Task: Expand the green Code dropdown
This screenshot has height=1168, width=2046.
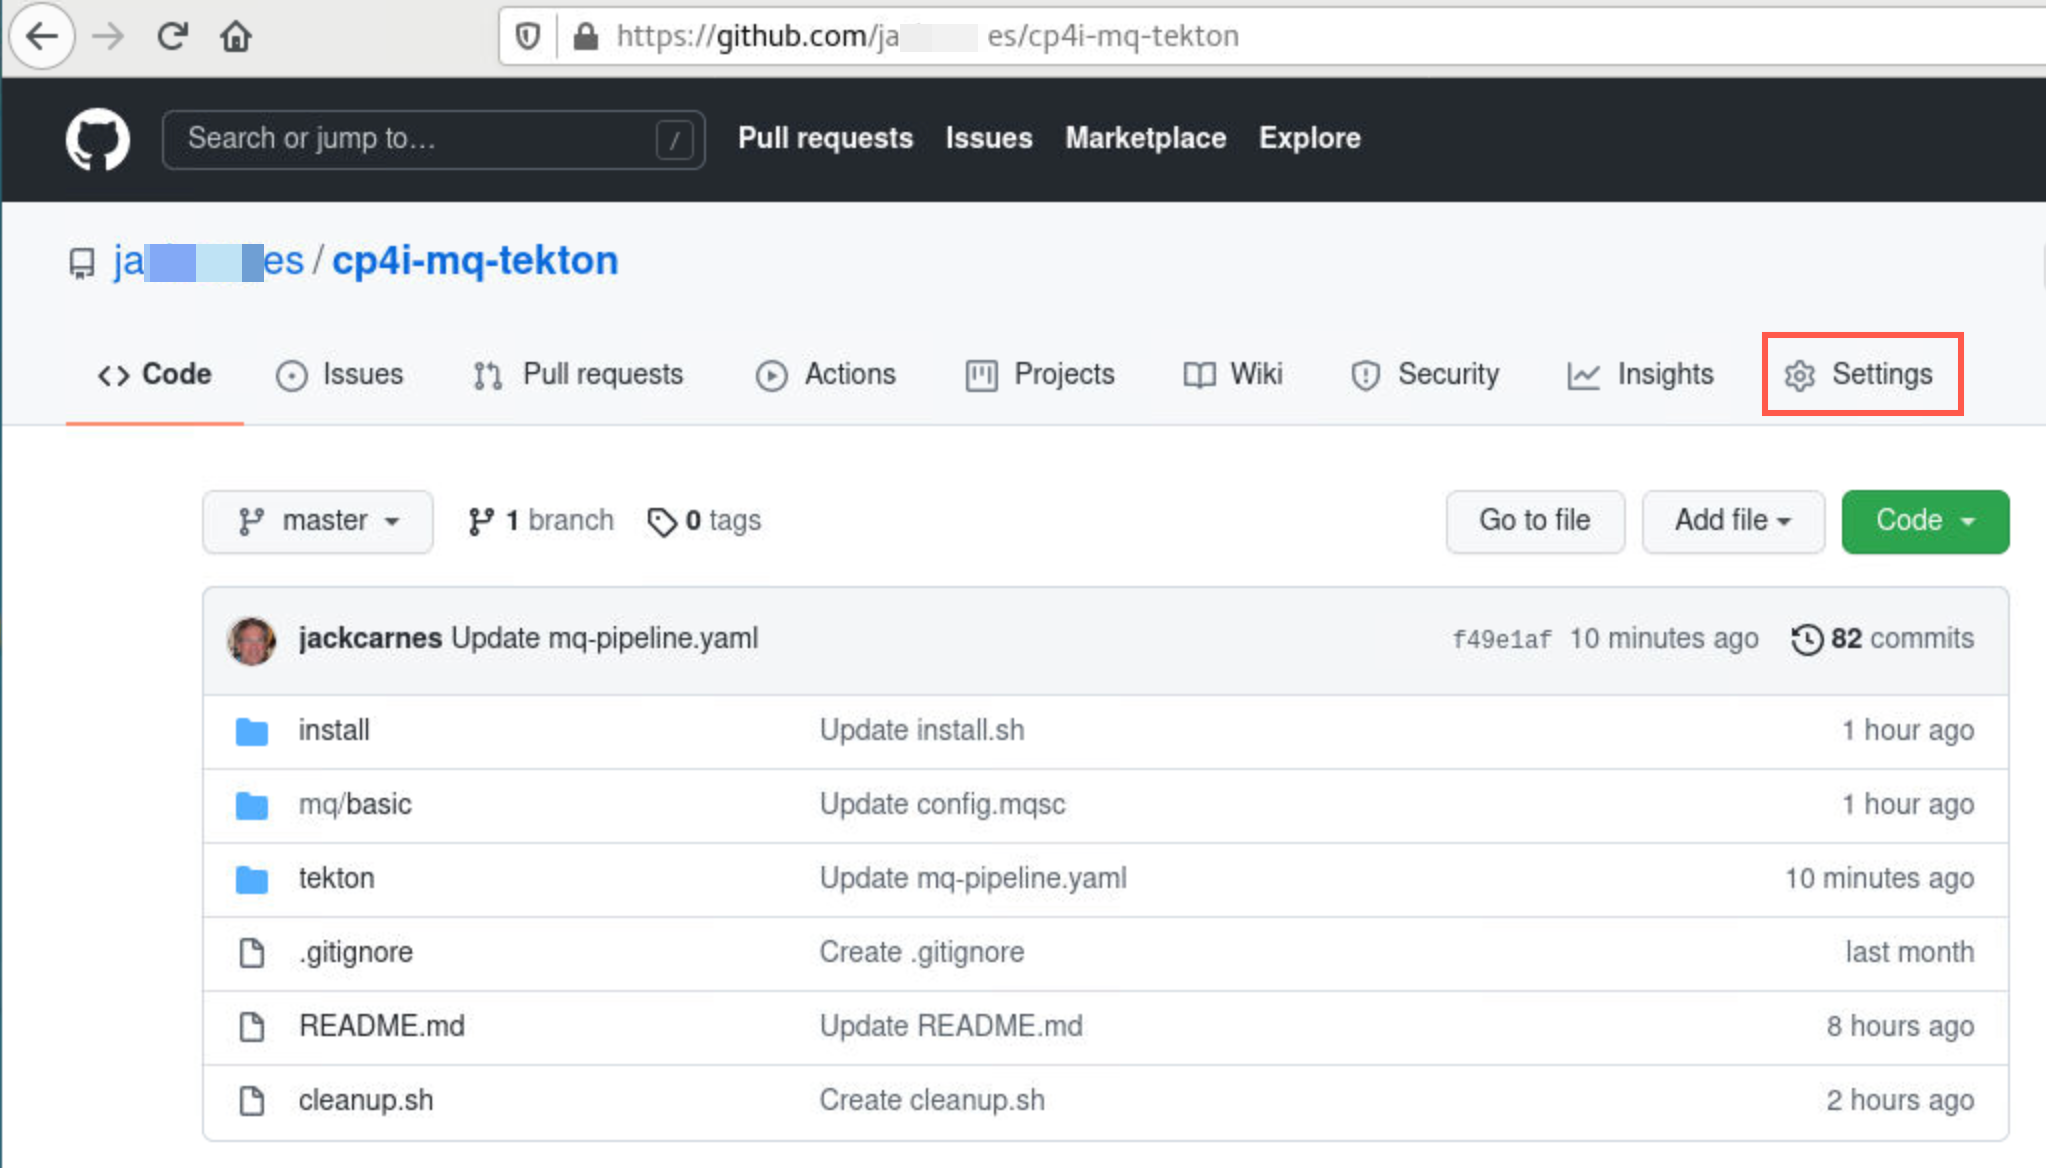Action: click(1925, 521)
